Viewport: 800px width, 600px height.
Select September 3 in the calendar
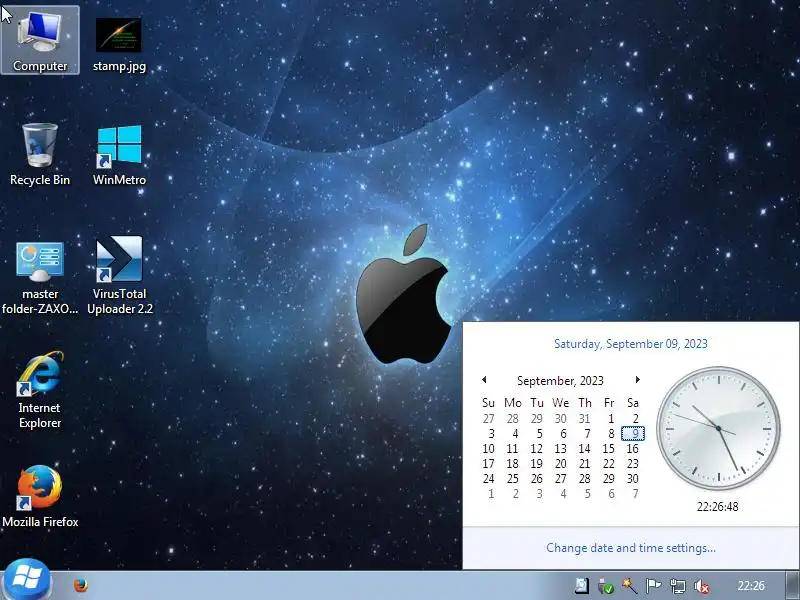pyautogui.click(x=491, y=434)
